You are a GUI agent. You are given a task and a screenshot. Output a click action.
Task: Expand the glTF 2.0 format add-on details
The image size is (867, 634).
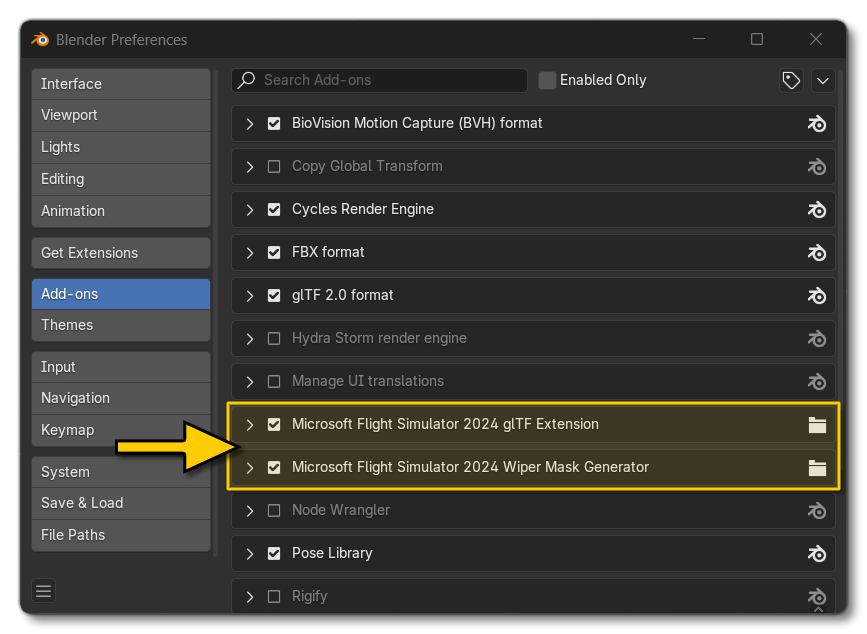pos(249,296)
